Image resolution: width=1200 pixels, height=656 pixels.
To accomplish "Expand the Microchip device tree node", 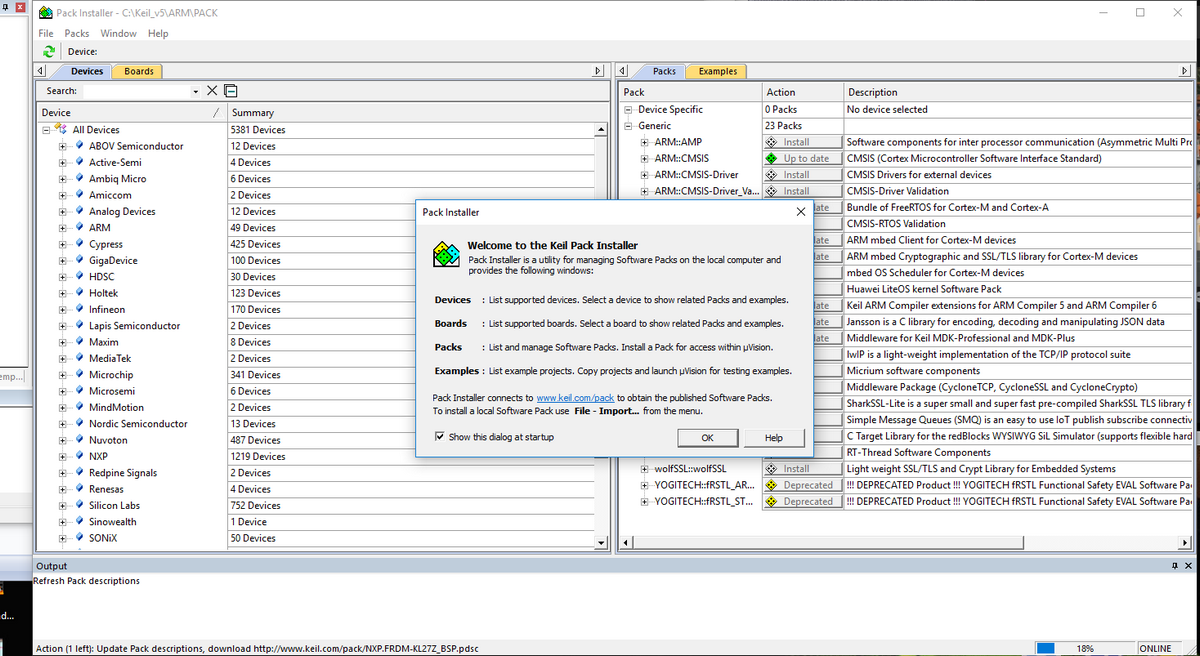I will (x=62, y=375).
